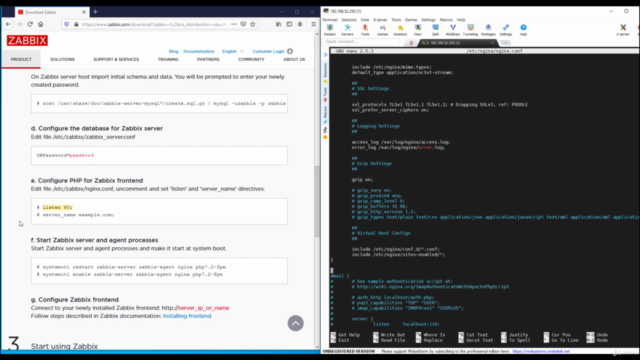
Task: Open MobaXterm Settings toolbar button
Action: tap(506, 29)
